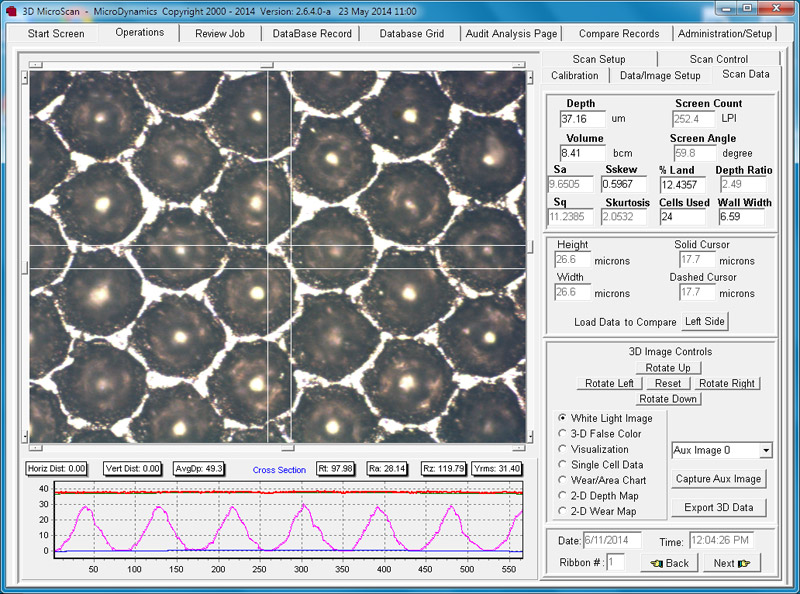800x594 pixels.
Task: Select the Single Cell Data view
Action: (562, 465)
